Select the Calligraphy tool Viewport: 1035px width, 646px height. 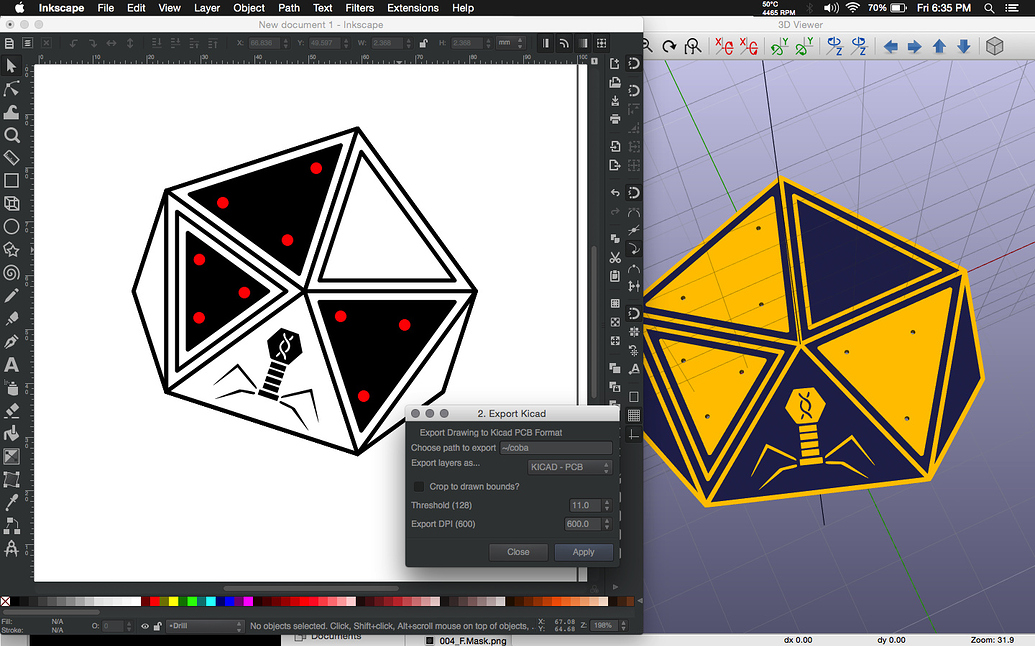click(11, 342)
